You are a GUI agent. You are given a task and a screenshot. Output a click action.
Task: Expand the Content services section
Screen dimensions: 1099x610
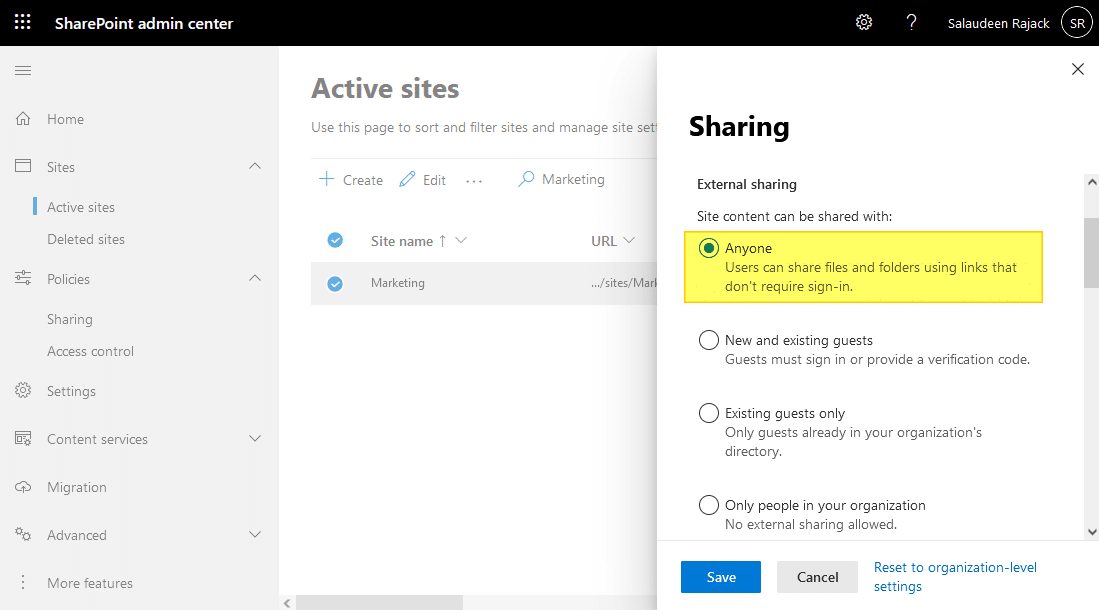pos(255,439)
